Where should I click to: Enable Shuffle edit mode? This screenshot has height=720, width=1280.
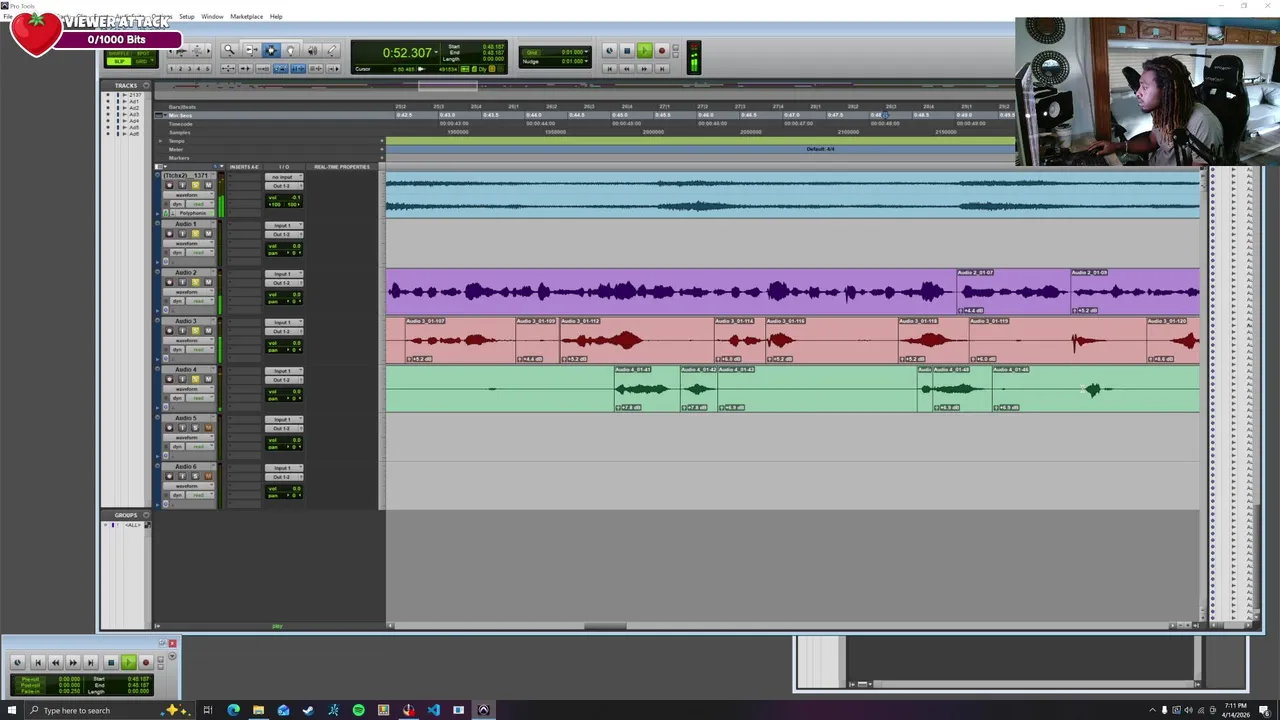click(118, 54)
